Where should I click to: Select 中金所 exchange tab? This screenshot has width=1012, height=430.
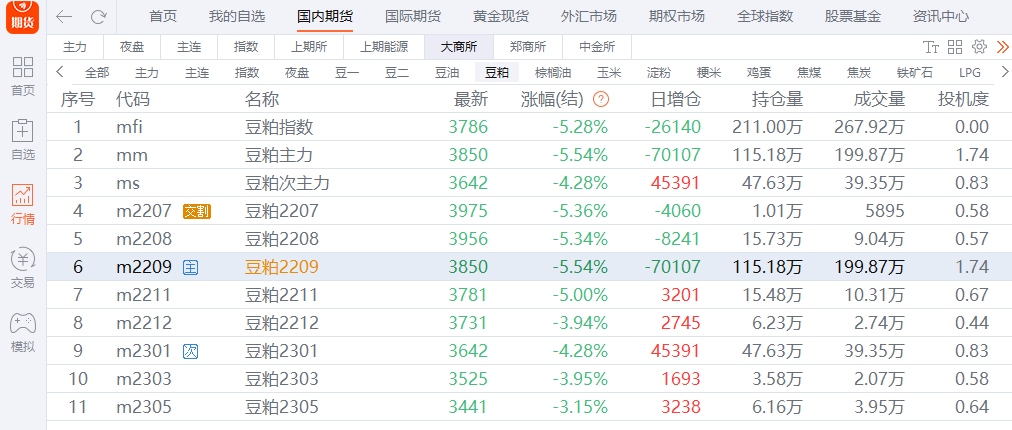(x=597, y=46)
